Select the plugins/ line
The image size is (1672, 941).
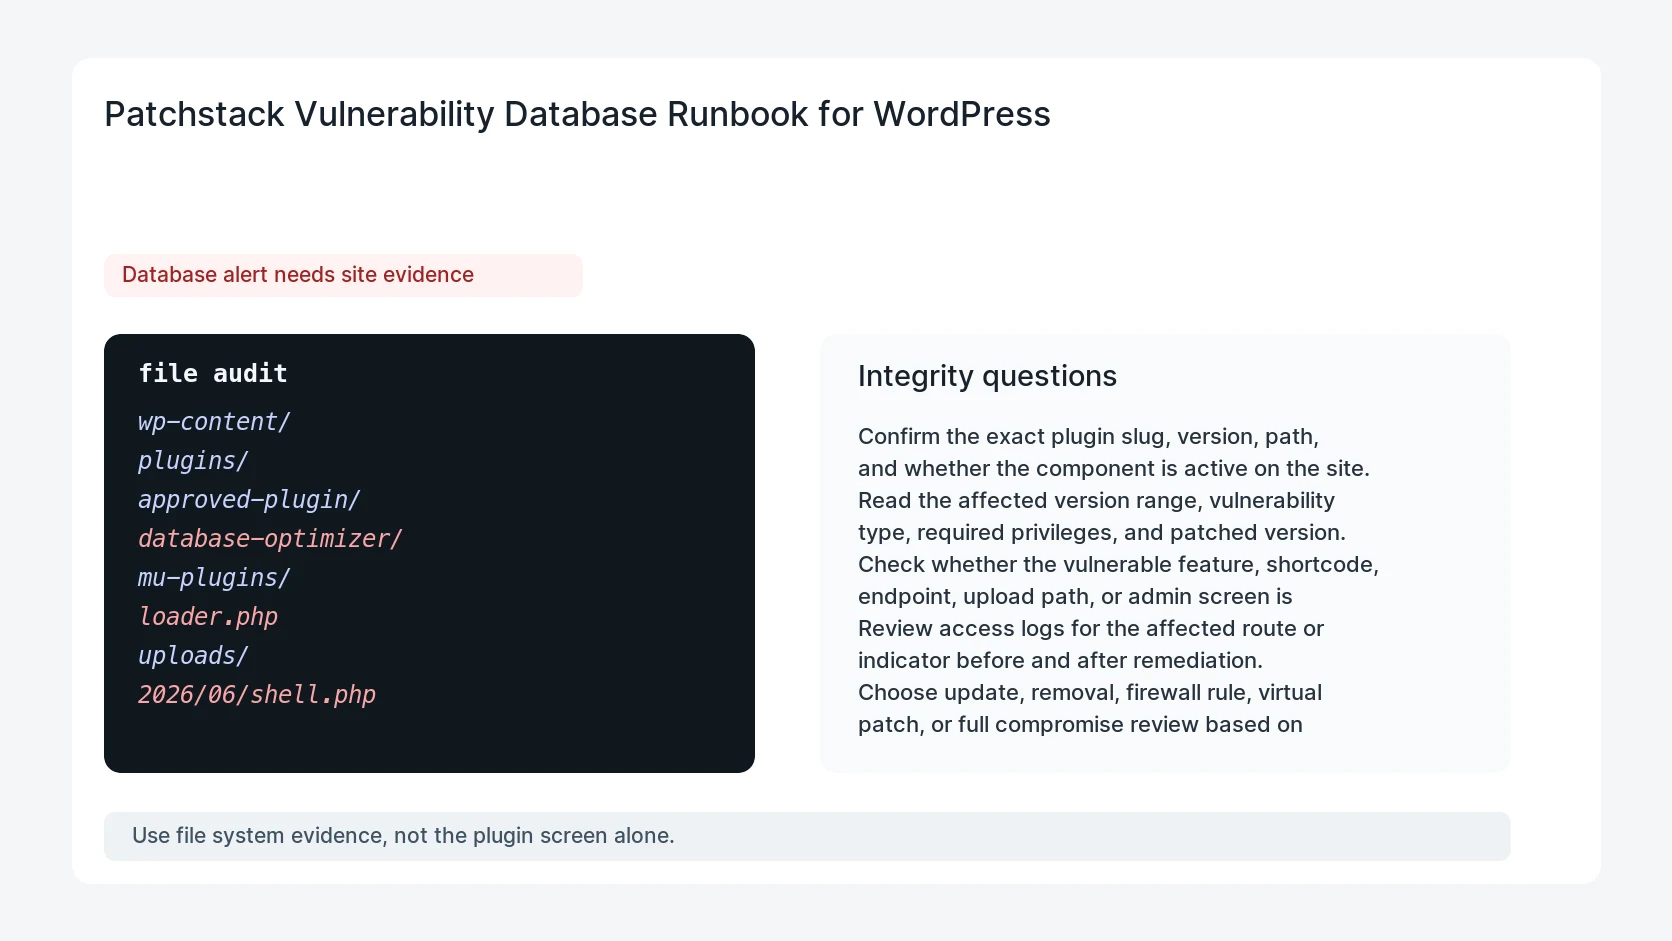click(x=193, y=461)
